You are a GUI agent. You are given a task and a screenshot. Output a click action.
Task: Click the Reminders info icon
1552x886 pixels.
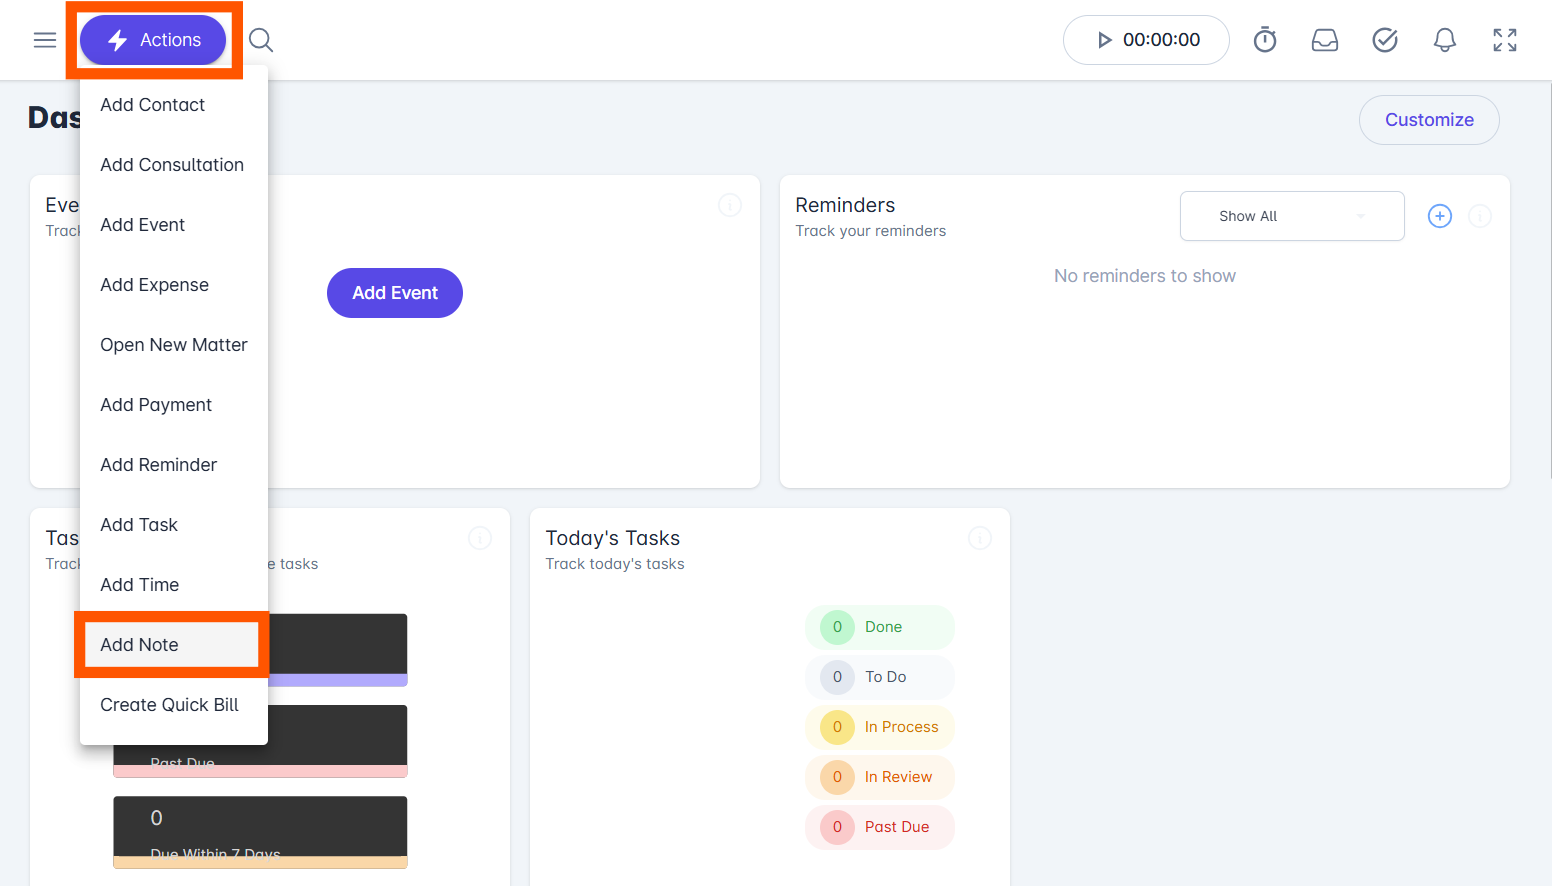[x=1480, y=216]
